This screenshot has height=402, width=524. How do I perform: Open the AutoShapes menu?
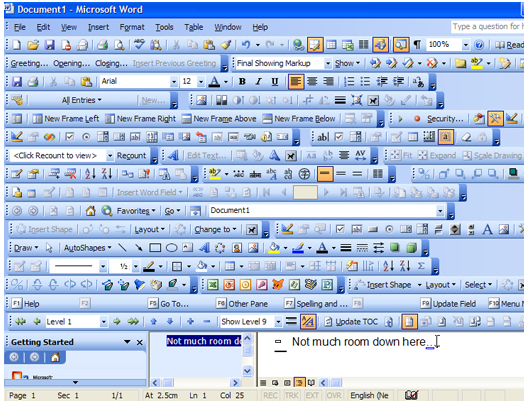(88, 248)
